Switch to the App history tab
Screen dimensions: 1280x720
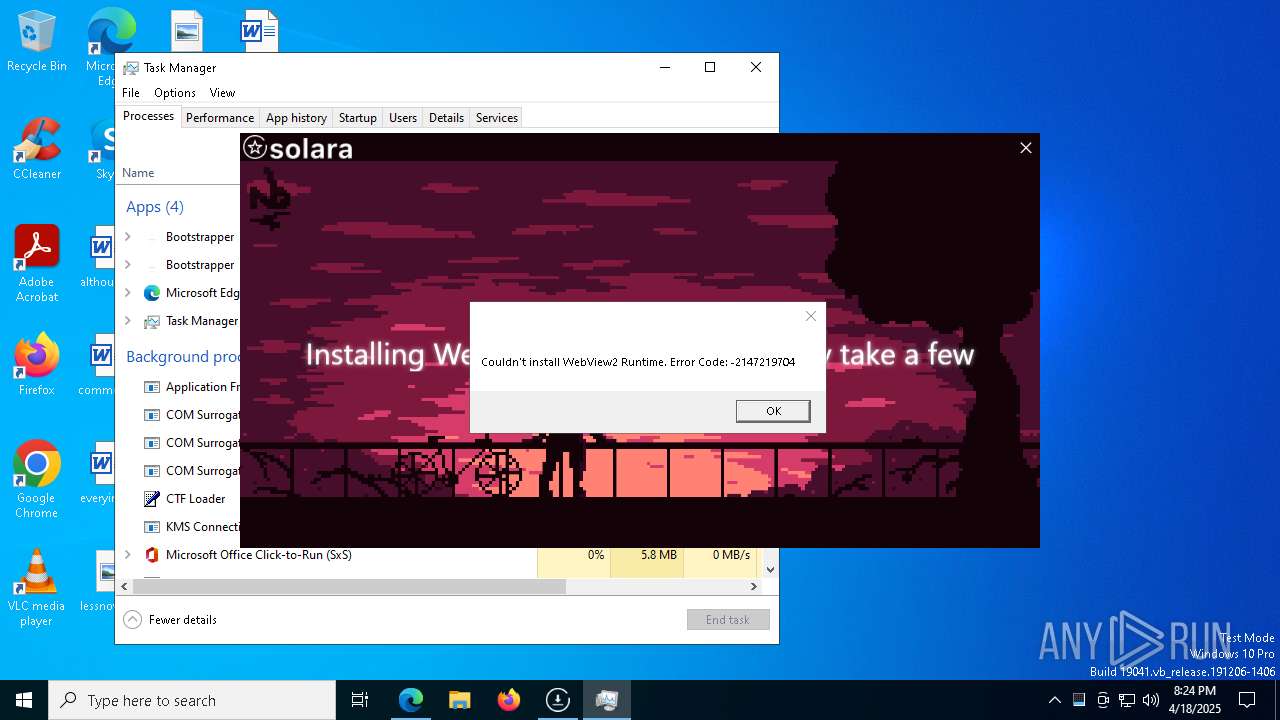pos(296,118)
